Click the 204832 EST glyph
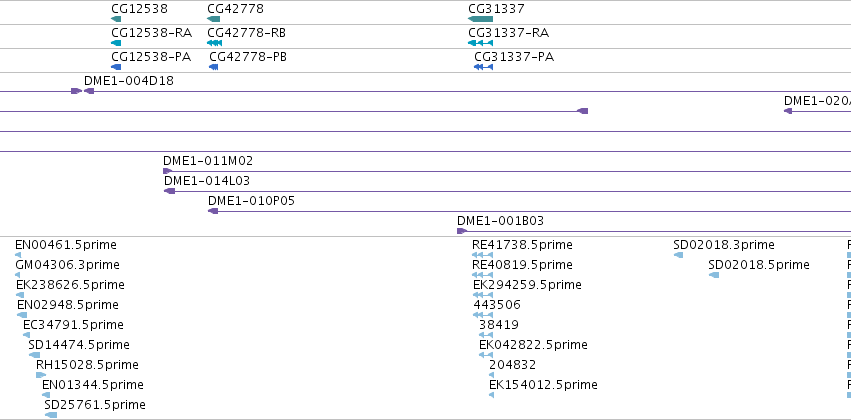This screenshot has height=420, width=851. (491, 375)
